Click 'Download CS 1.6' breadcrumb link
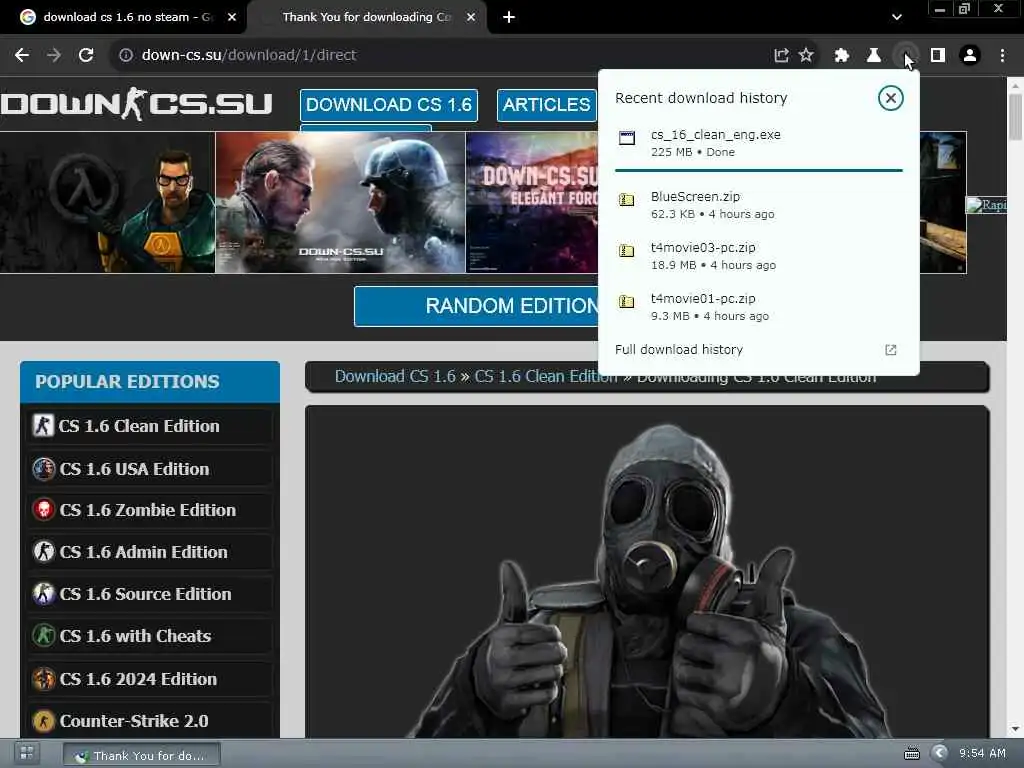Image resolution: width=1024 pixels, height=768 pixels. [x=395, y=377]
